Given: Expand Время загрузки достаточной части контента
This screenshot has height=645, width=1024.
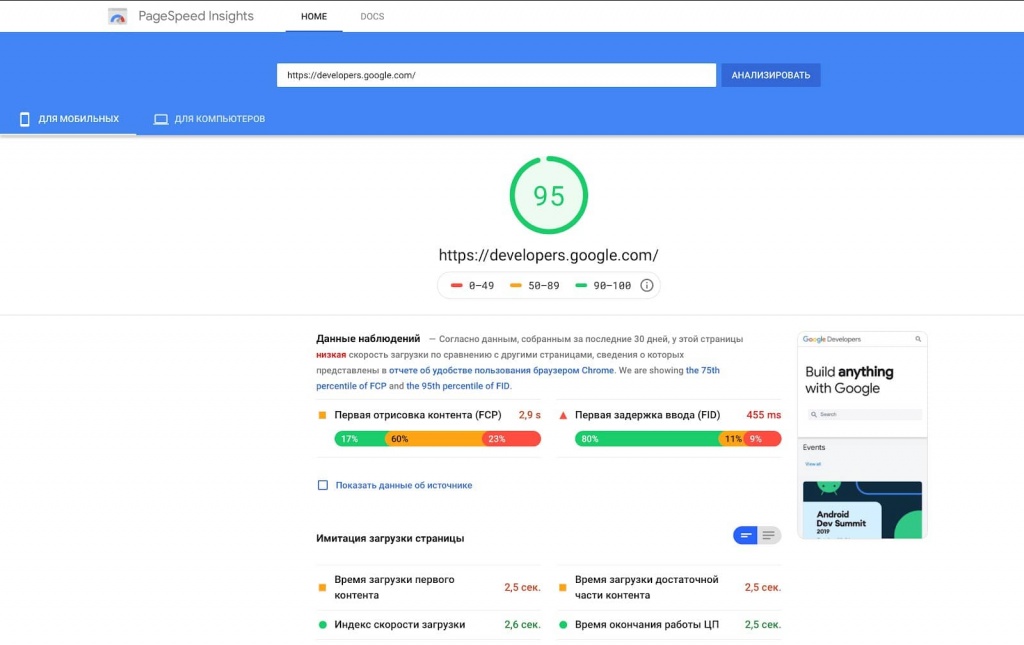Looking at the screenshot, I should [x=646, y=587].
